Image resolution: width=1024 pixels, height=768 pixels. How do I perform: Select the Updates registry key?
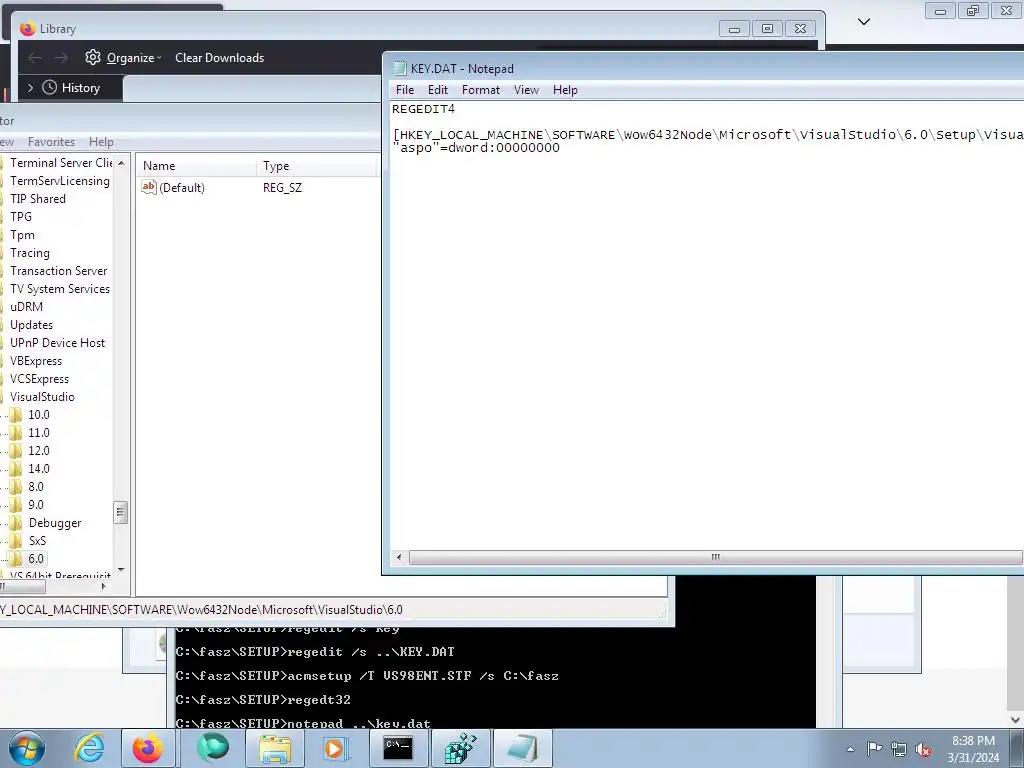[31, 325]
